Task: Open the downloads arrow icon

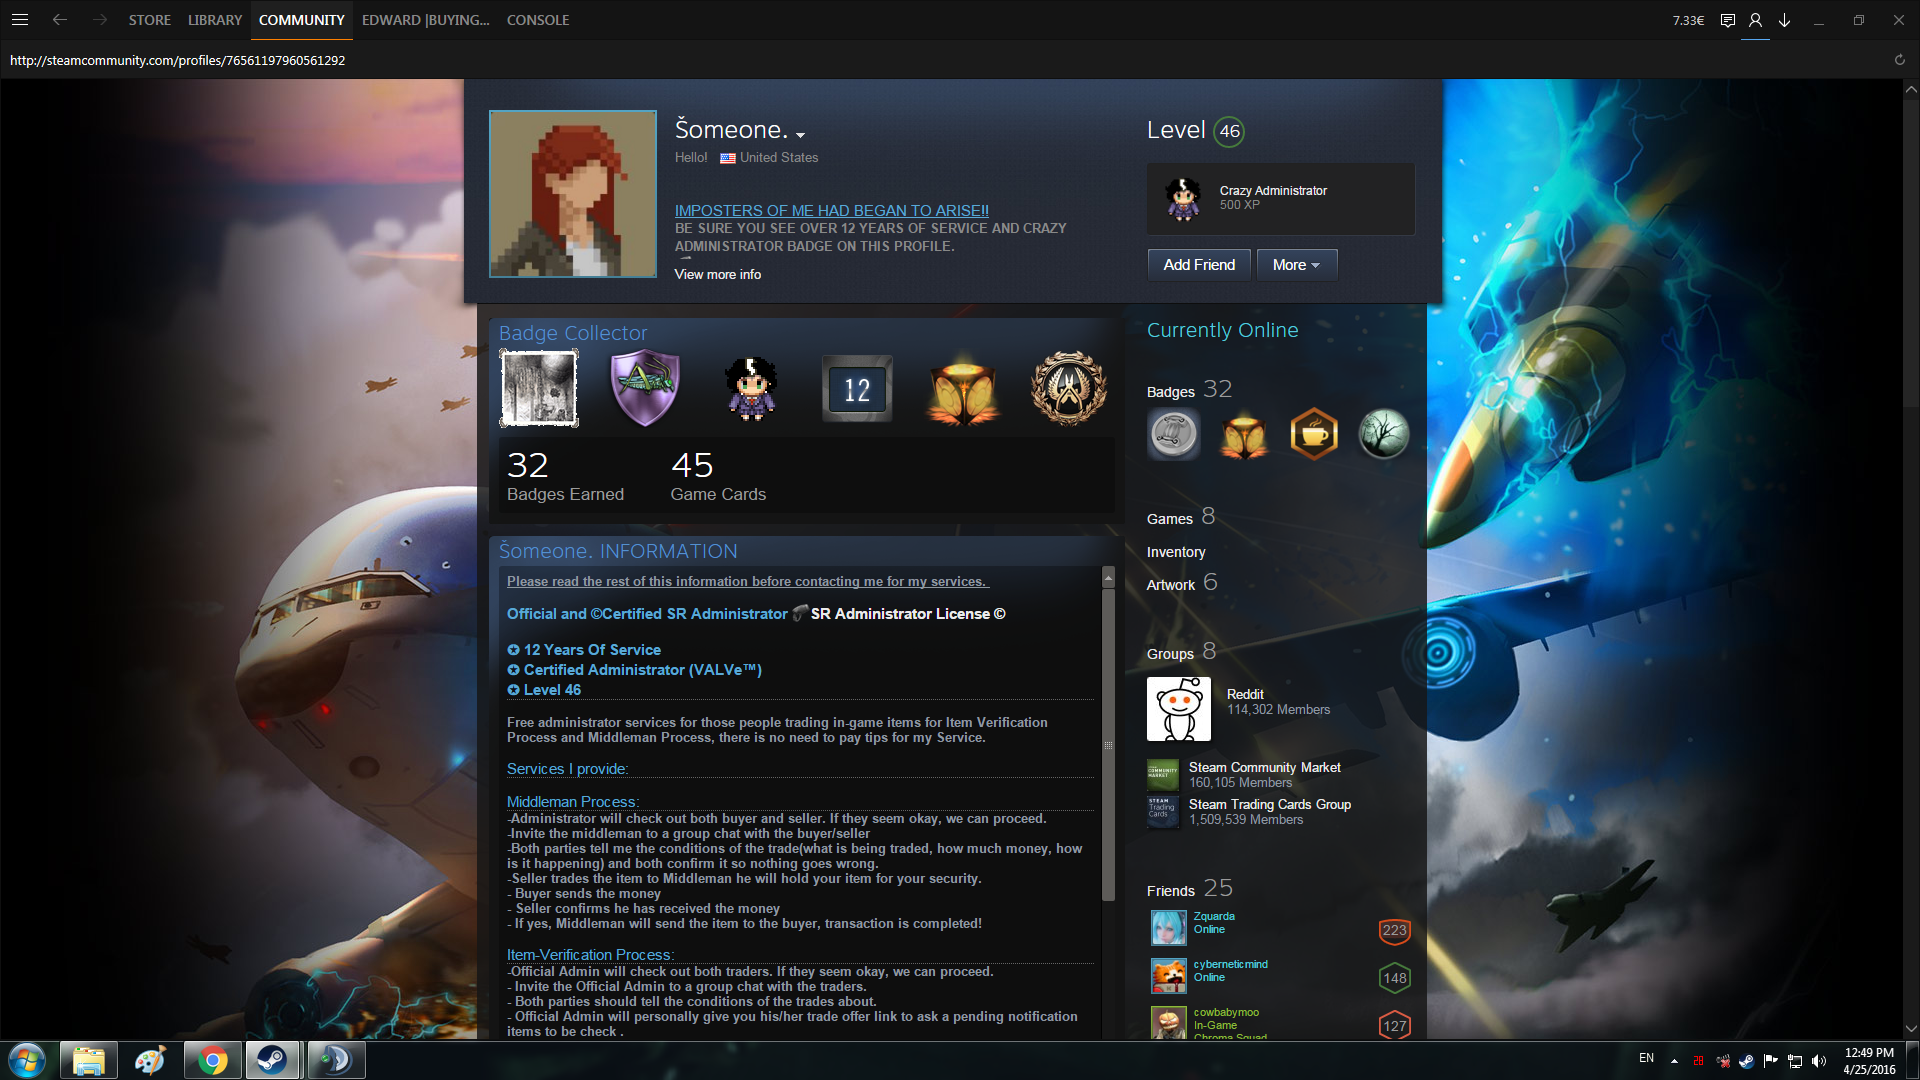Action: coord(1784,20)
